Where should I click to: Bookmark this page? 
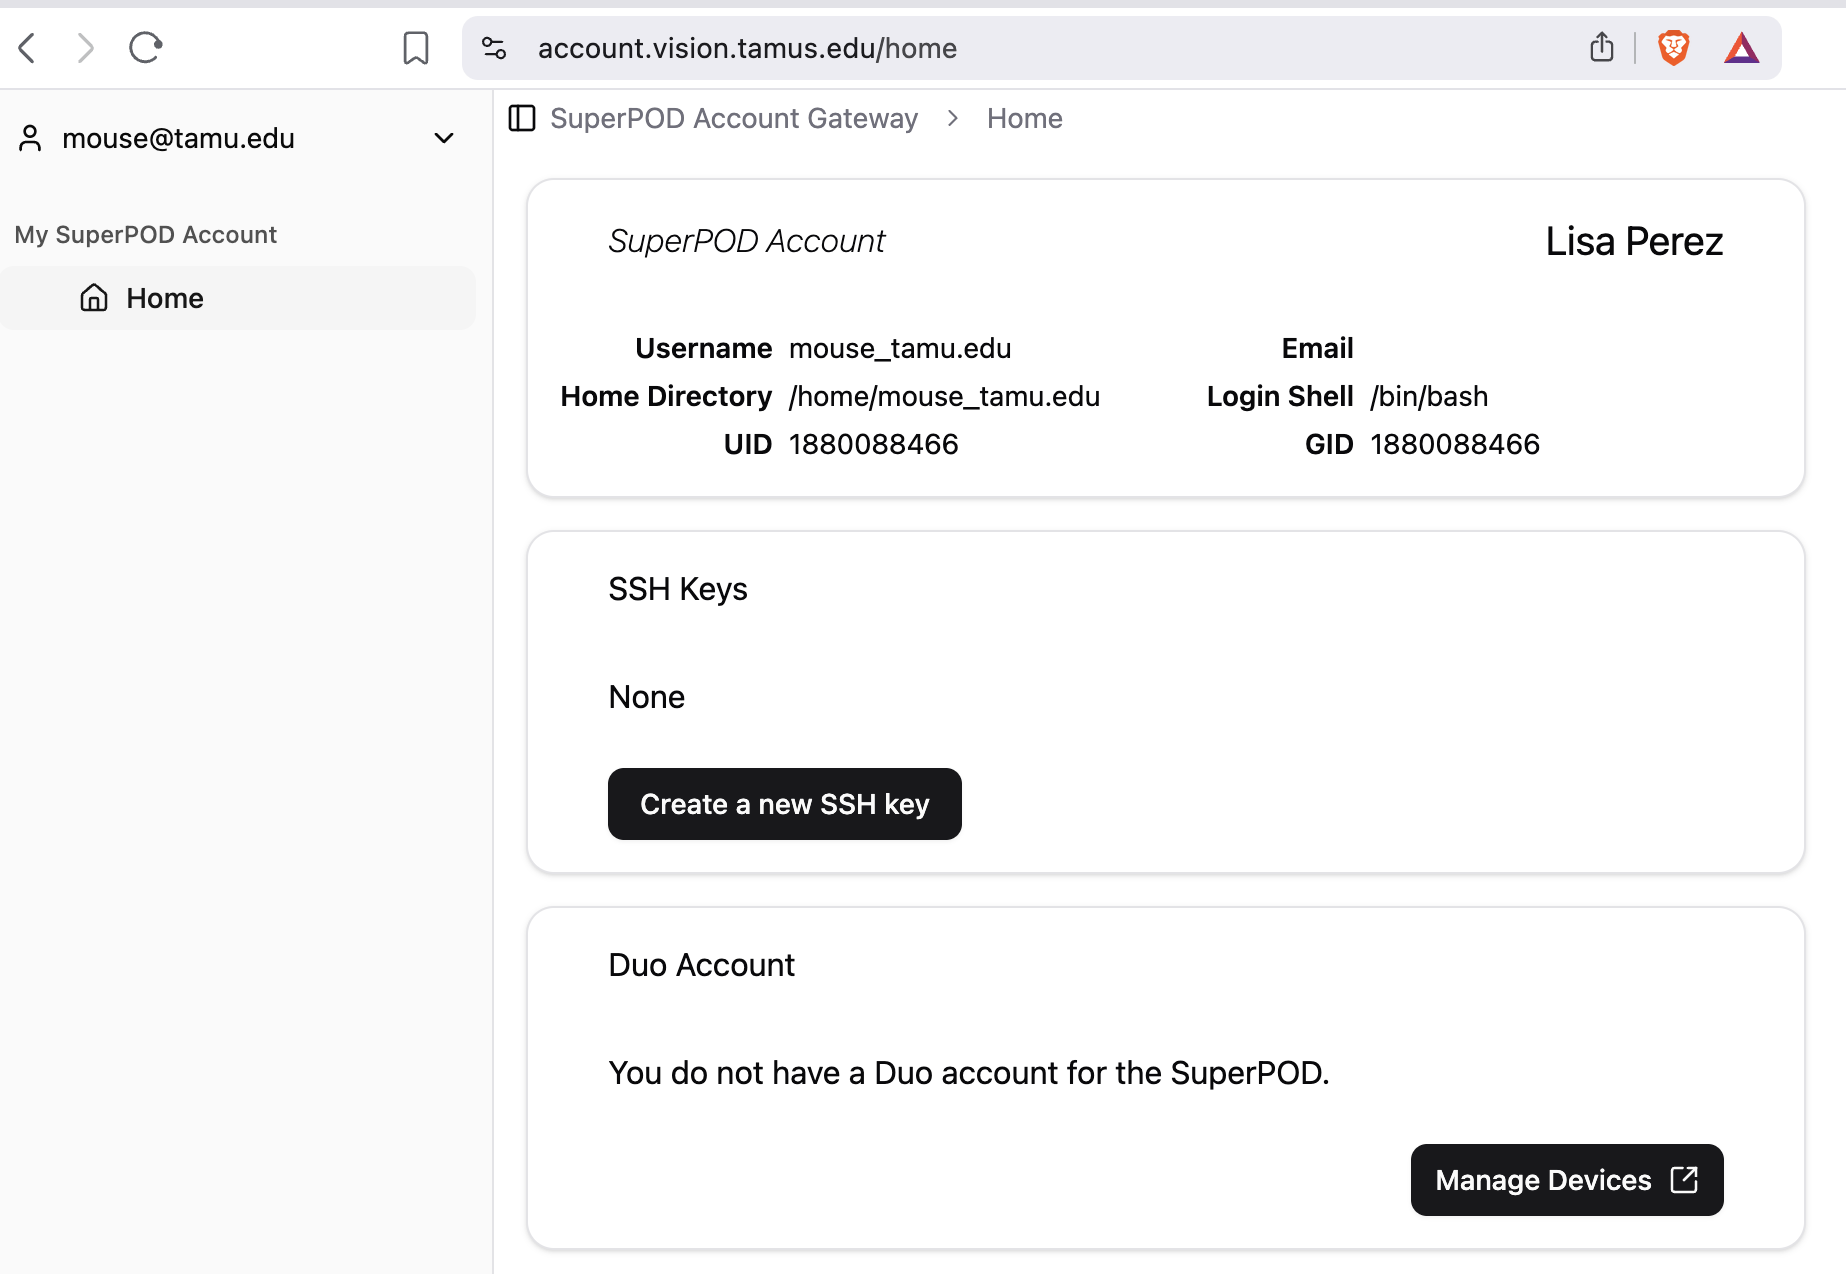[x=416, y=47]
